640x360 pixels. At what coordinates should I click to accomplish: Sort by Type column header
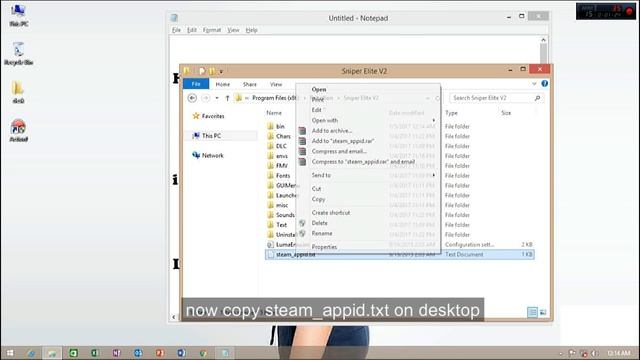(451, 113)
